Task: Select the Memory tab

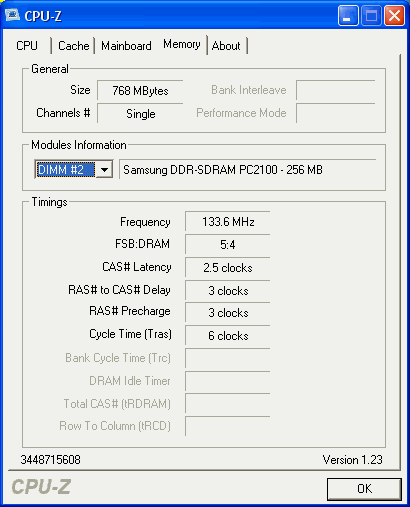Action: pos(182,44)
